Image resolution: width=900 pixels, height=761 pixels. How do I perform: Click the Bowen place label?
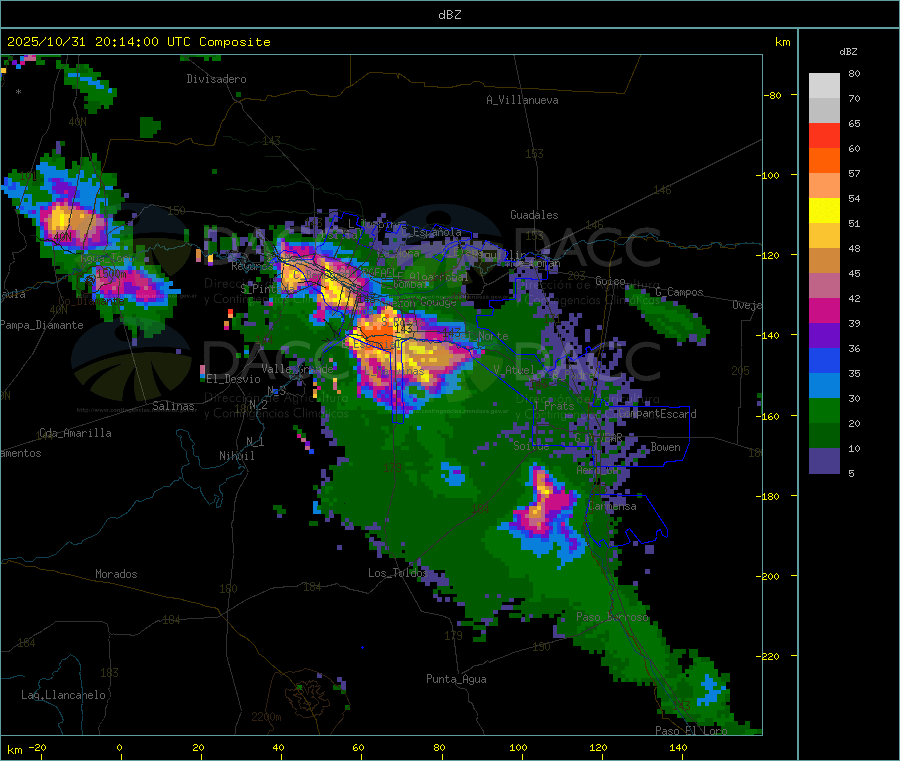click(x=665, y=447)
